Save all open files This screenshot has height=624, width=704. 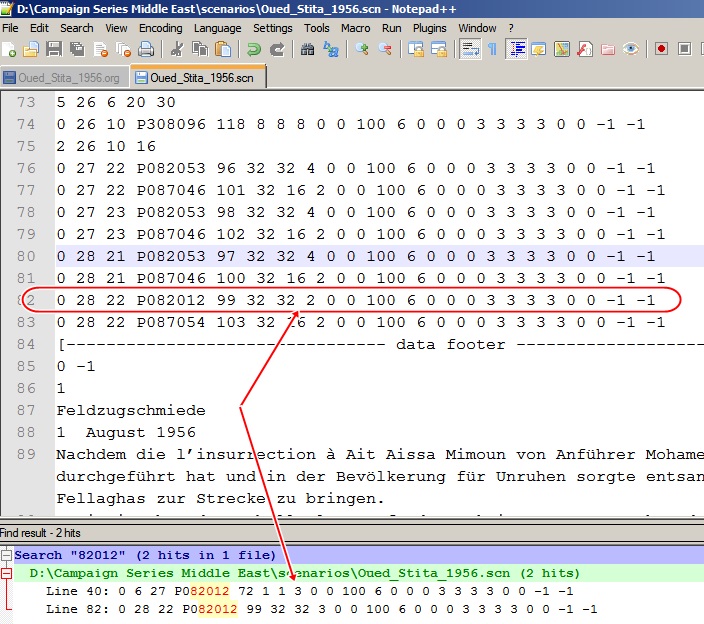(77, 49)
